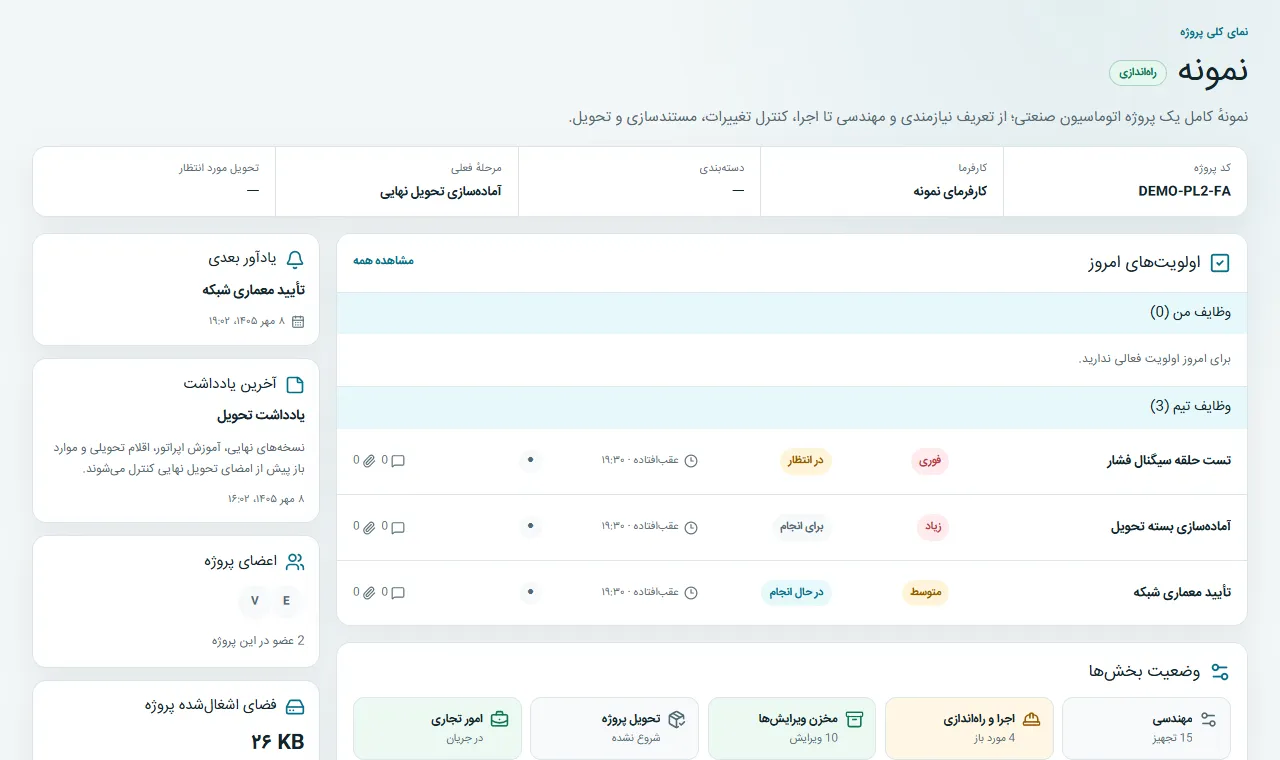Open the task تست حلقه سیگنال فشار
Image resolution: width=1280 pixels, height=760 pixels.
point(1169,461)
